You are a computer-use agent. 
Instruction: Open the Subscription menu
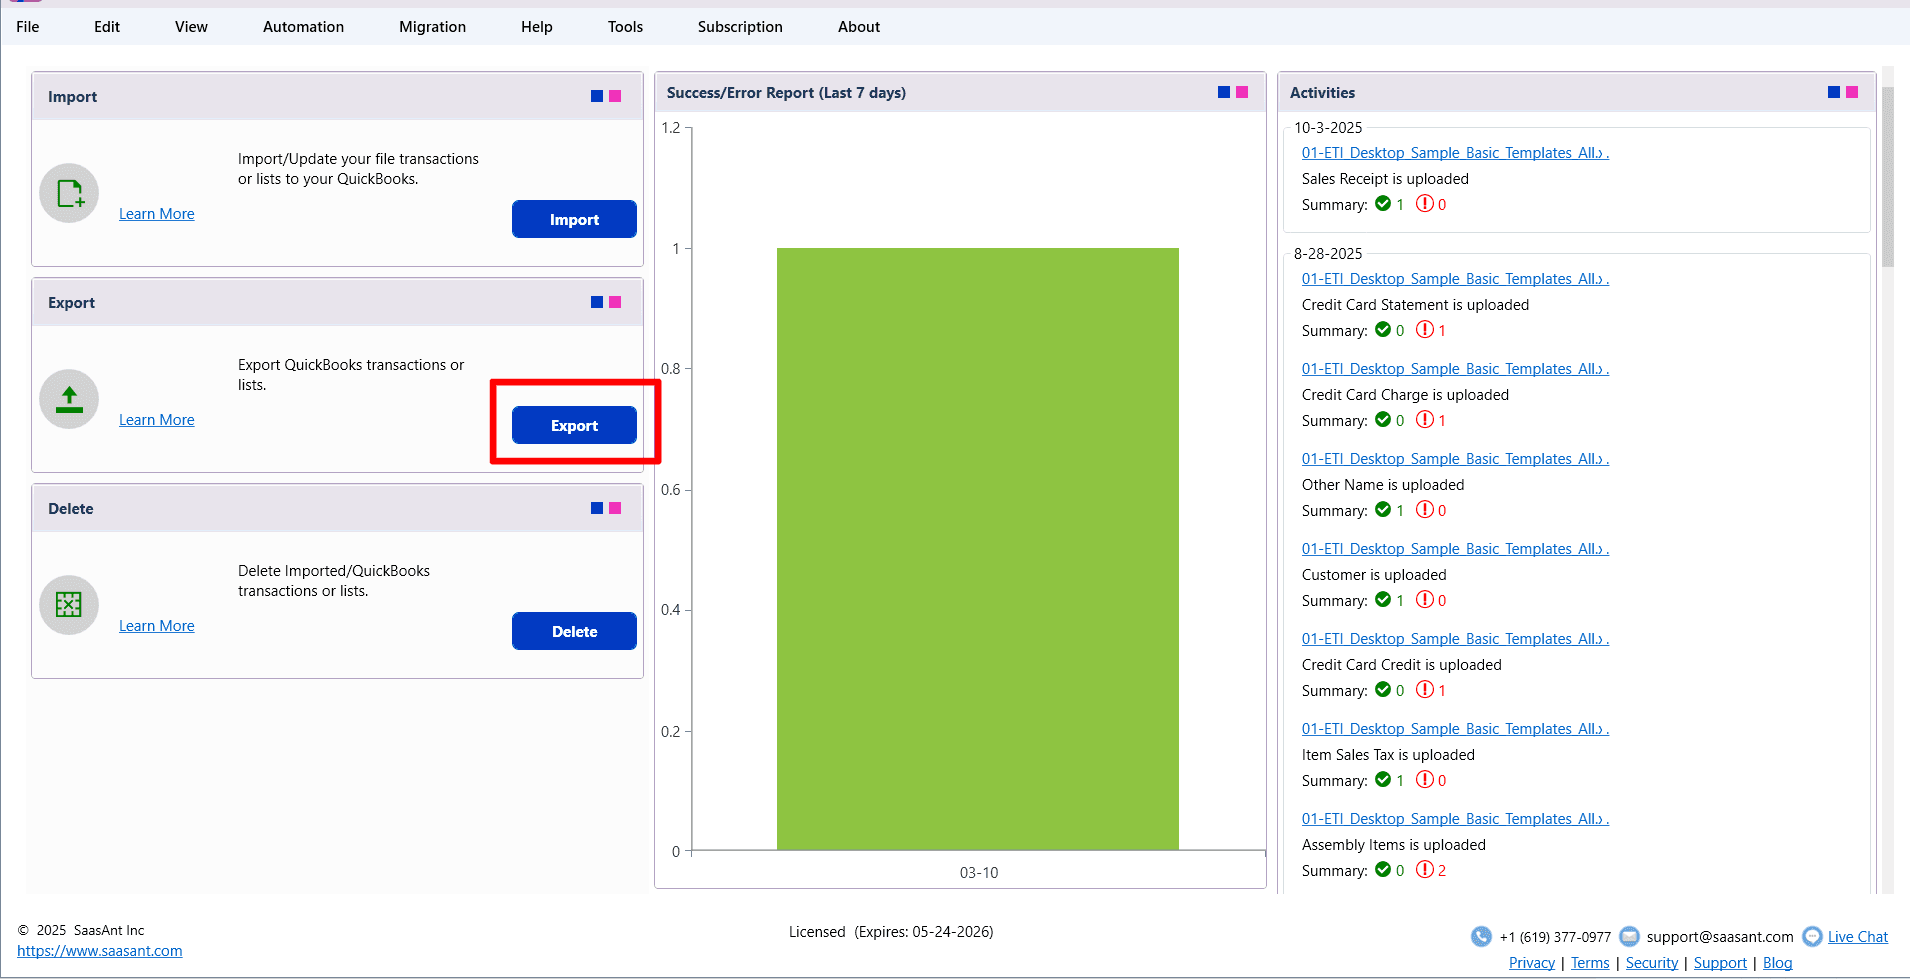740,27
